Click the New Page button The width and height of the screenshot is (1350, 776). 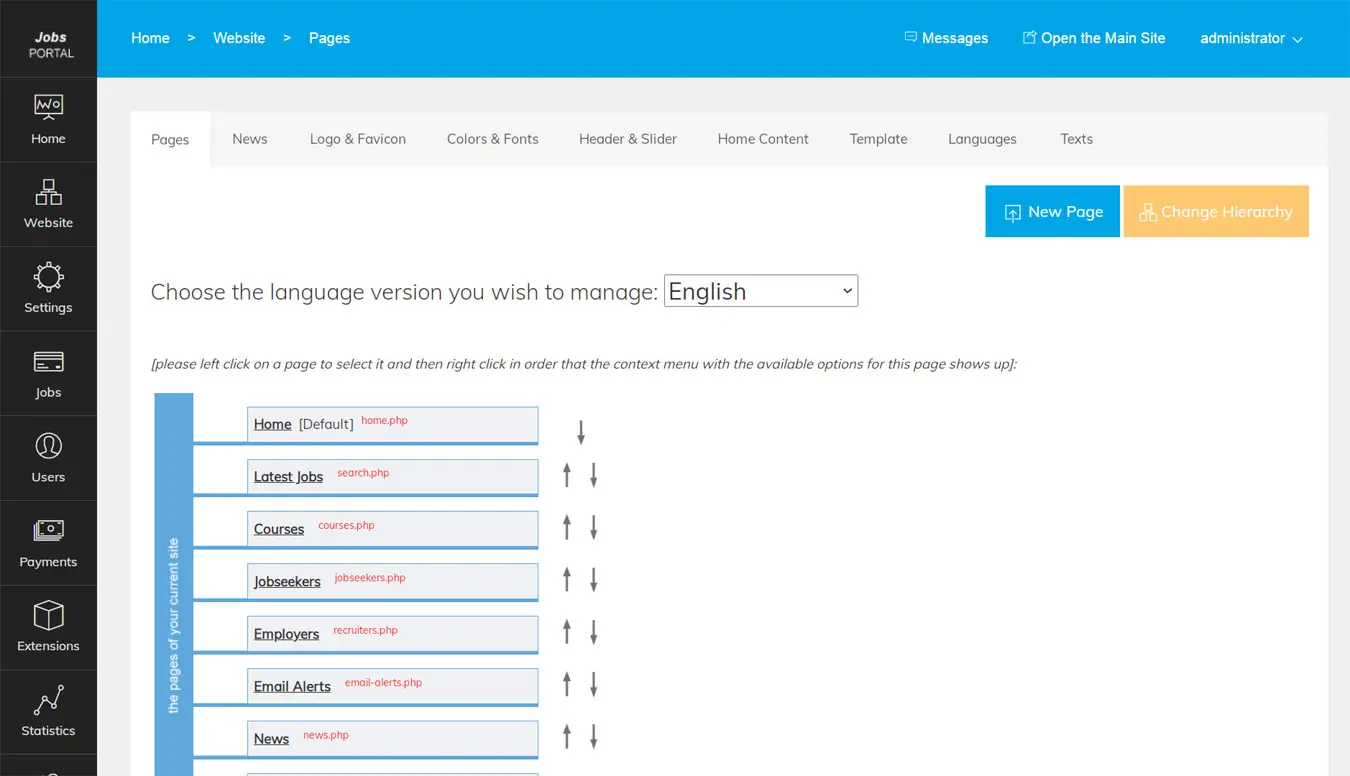(1052, 211)
